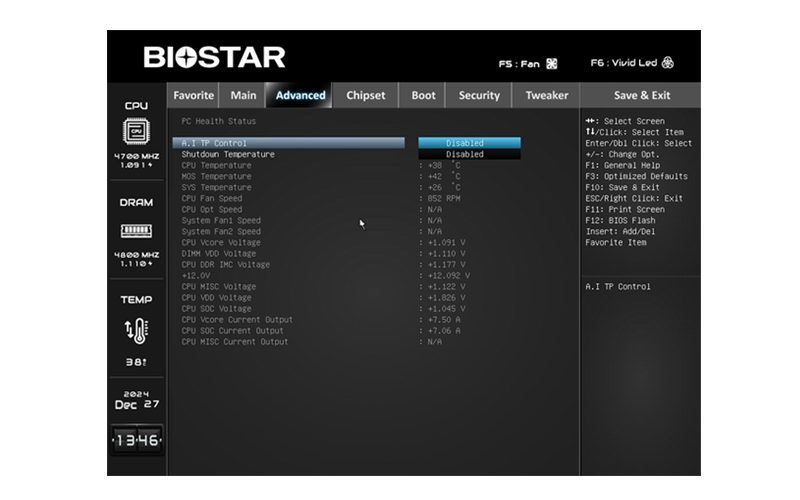The width and height of the screenshot is (800, 500).
Task: Click the CPU Vcore Voltage label
Action: point(221,242)
